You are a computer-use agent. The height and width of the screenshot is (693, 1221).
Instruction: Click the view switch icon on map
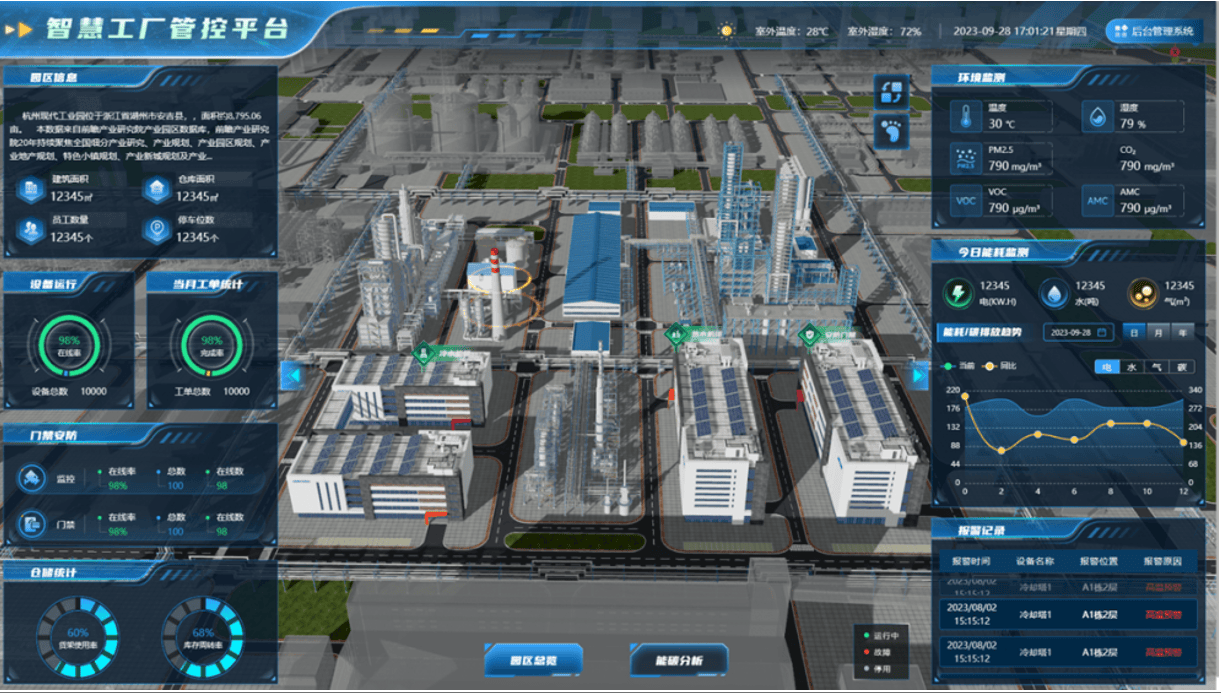coord(892,93)
